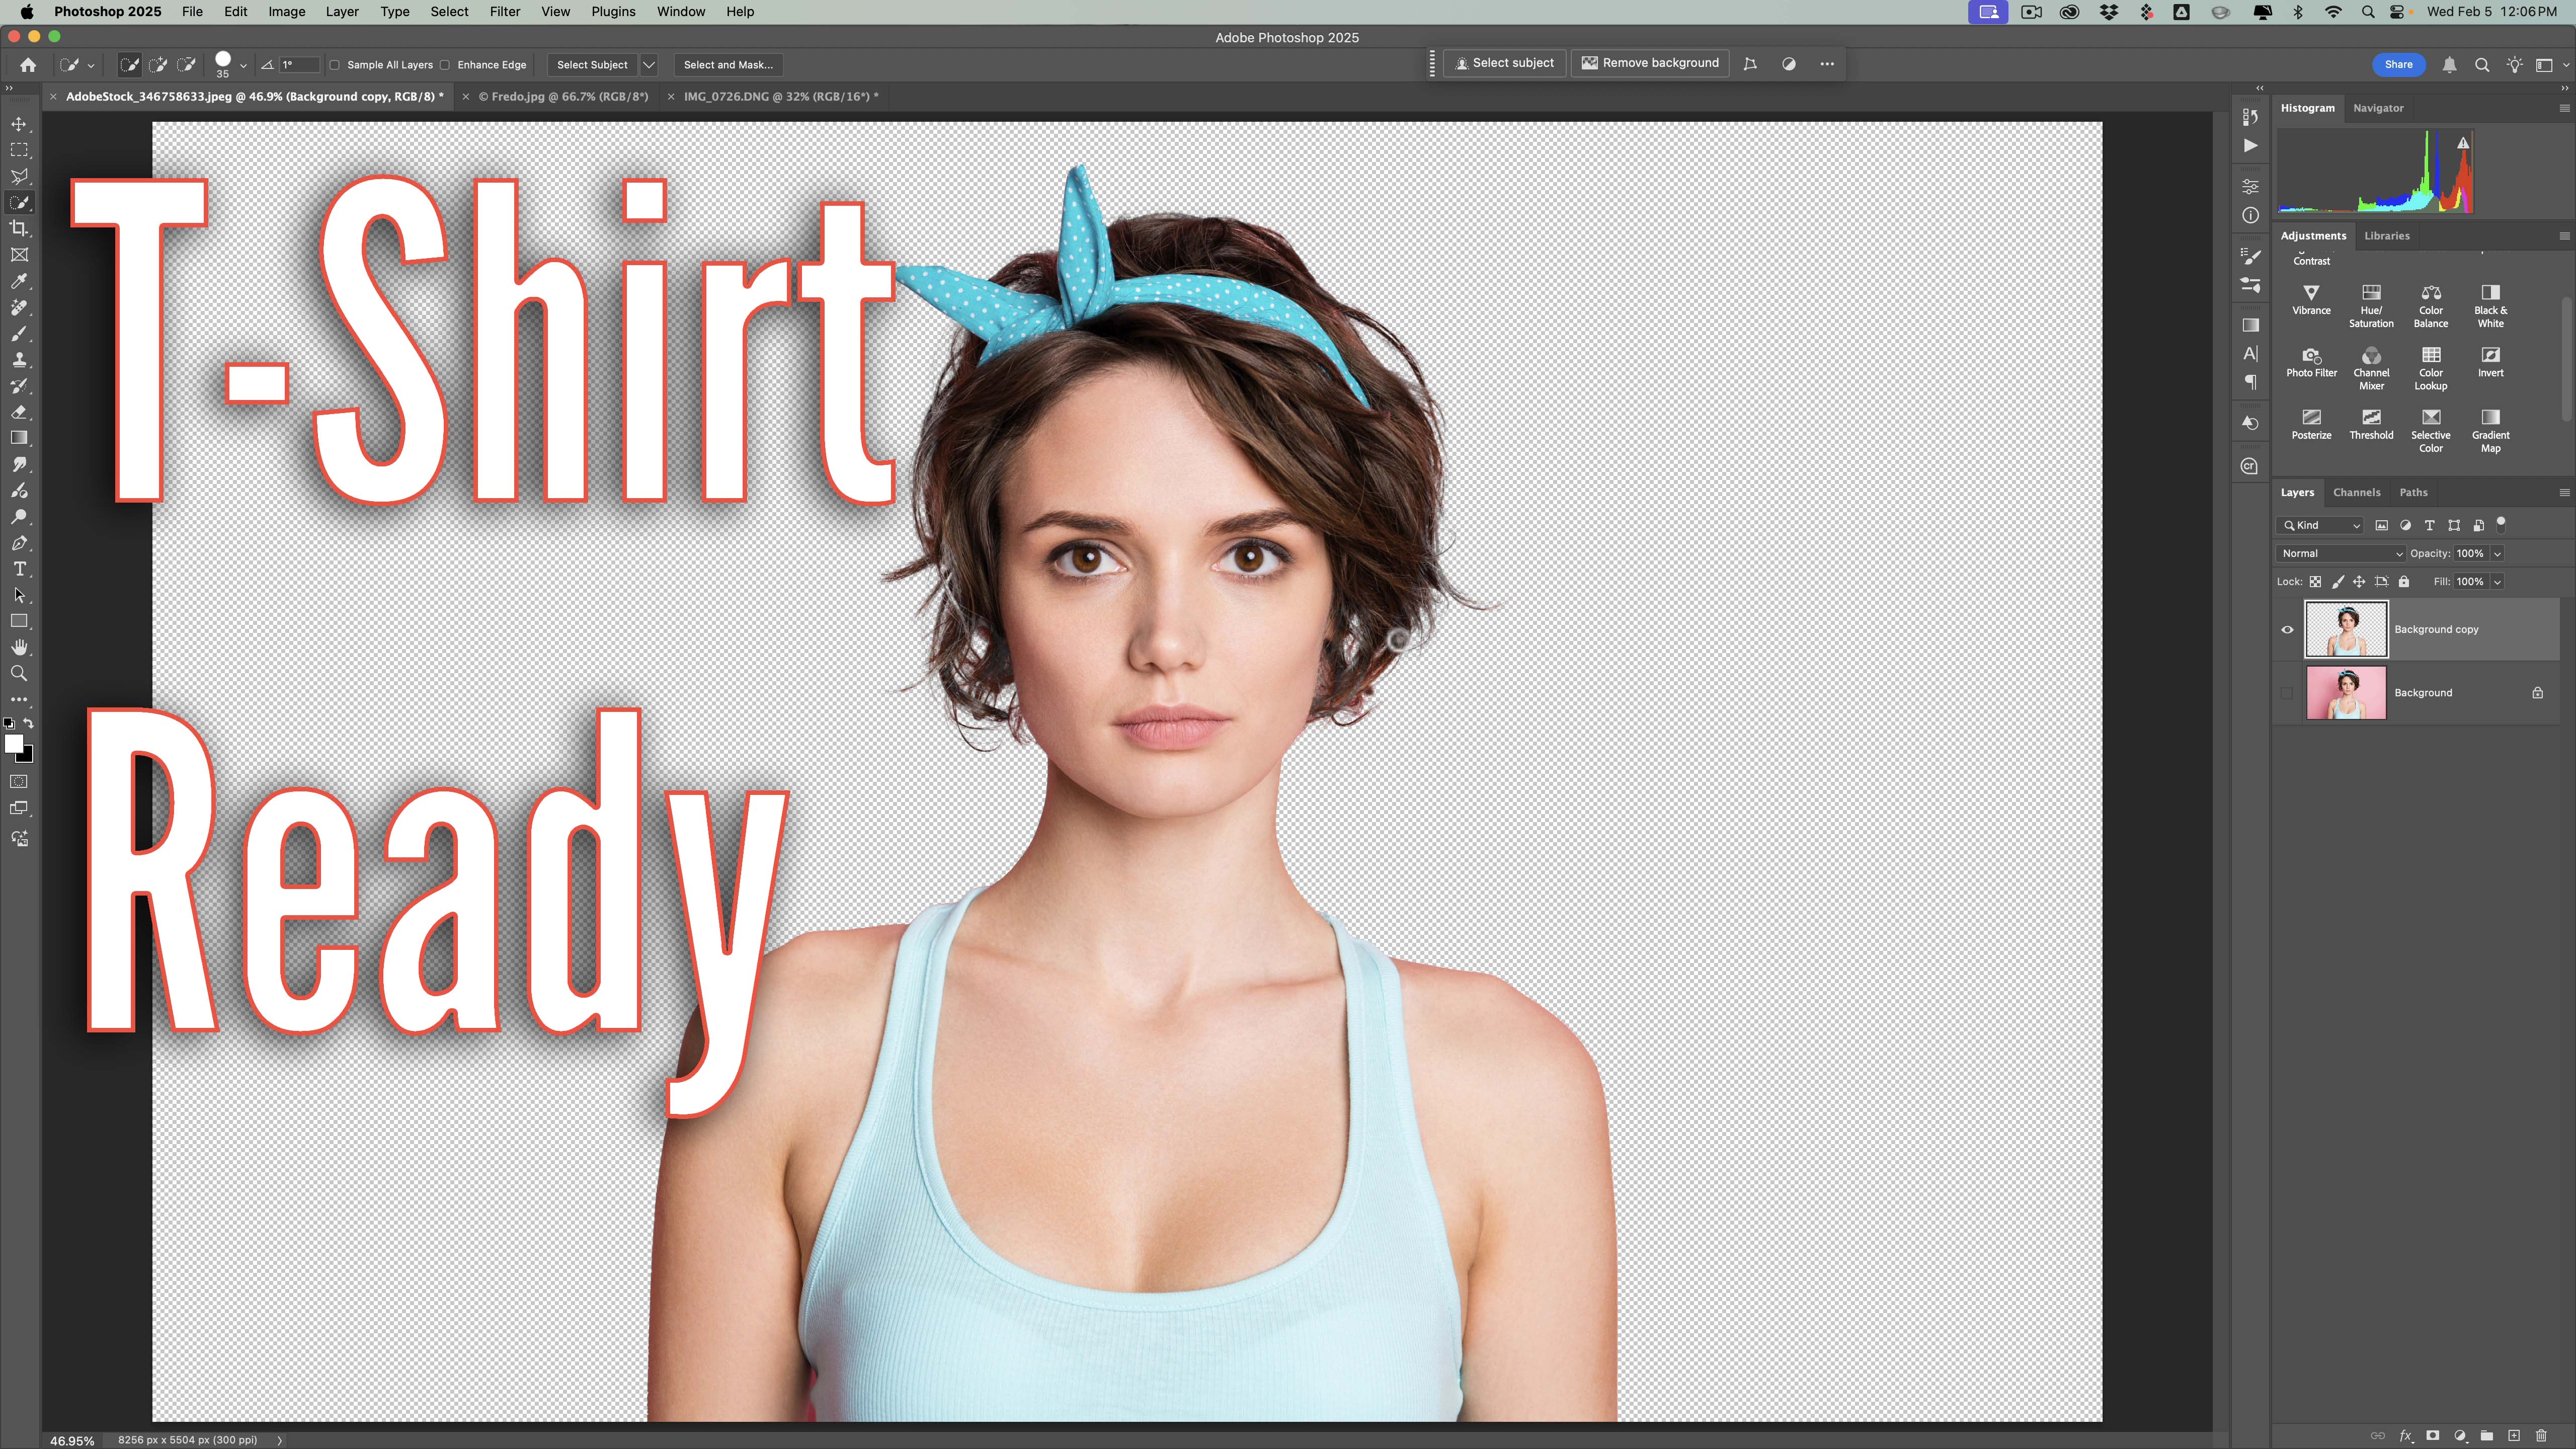Delete layer with trash icon
The width and height of the screenshot is (2576, 1449).
point(2541,1436)
